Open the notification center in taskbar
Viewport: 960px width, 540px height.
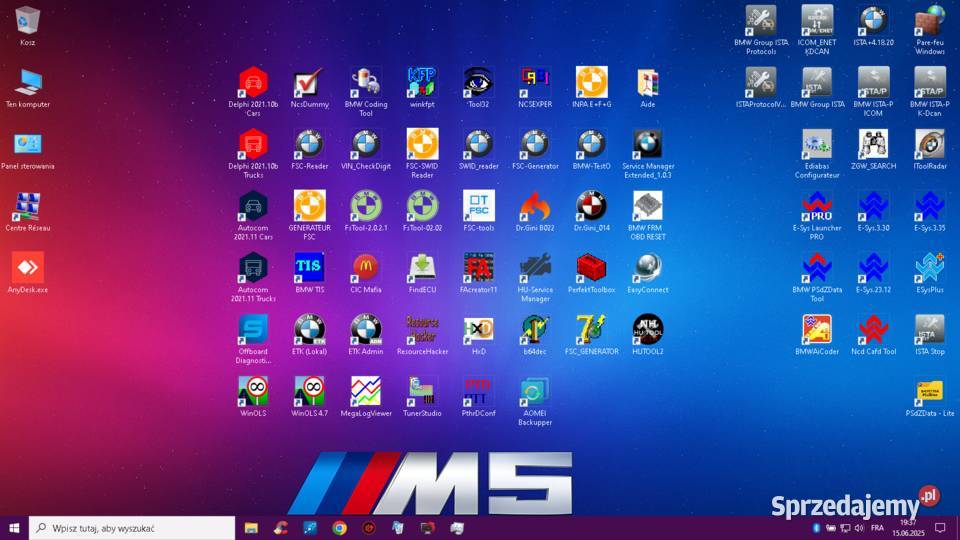939,527
